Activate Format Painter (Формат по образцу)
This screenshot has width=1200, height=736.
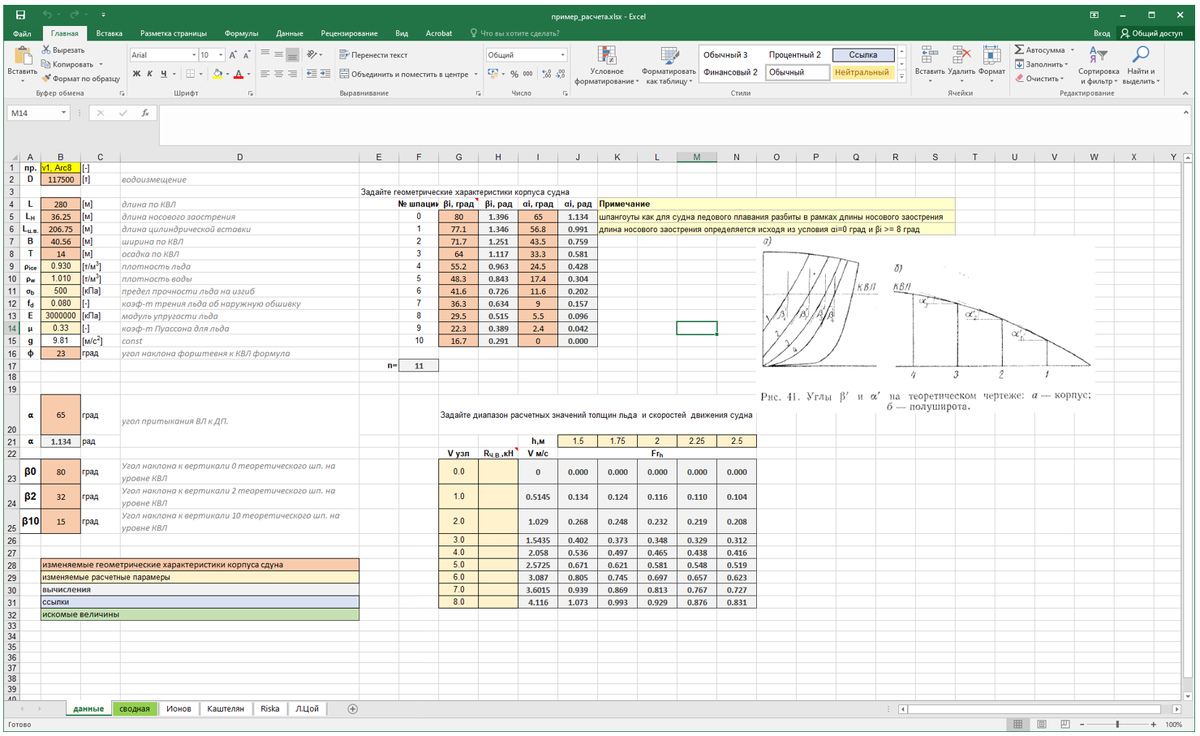pyautogui.click(x=80, y=77)
